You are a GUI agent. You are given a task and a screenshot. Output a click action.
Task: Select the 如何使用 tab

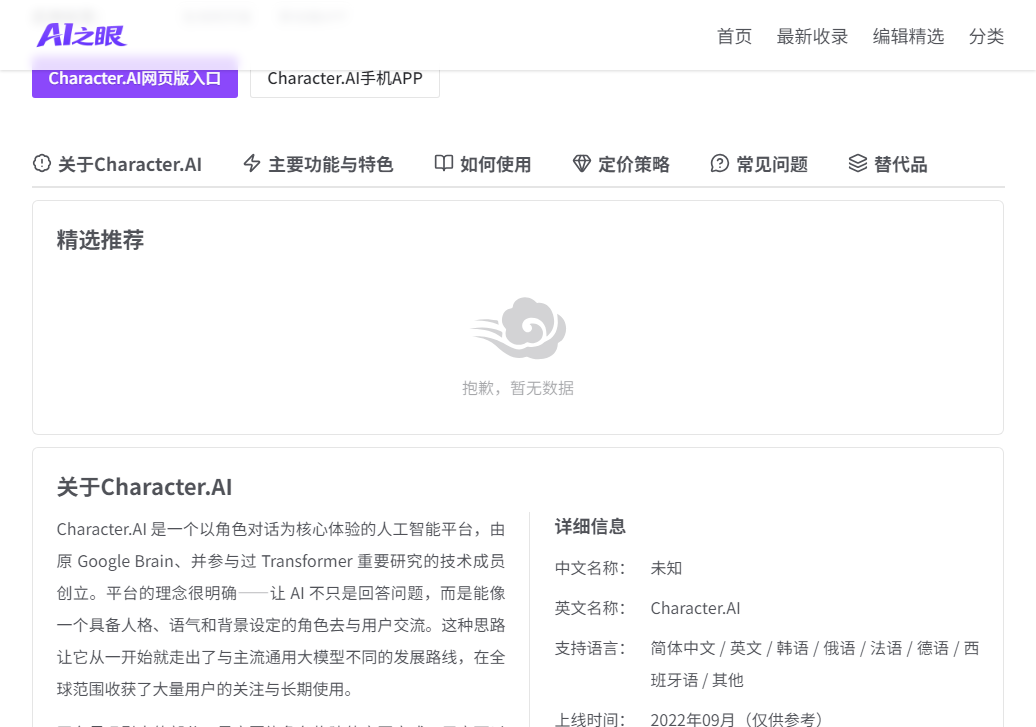pos(483,164)
